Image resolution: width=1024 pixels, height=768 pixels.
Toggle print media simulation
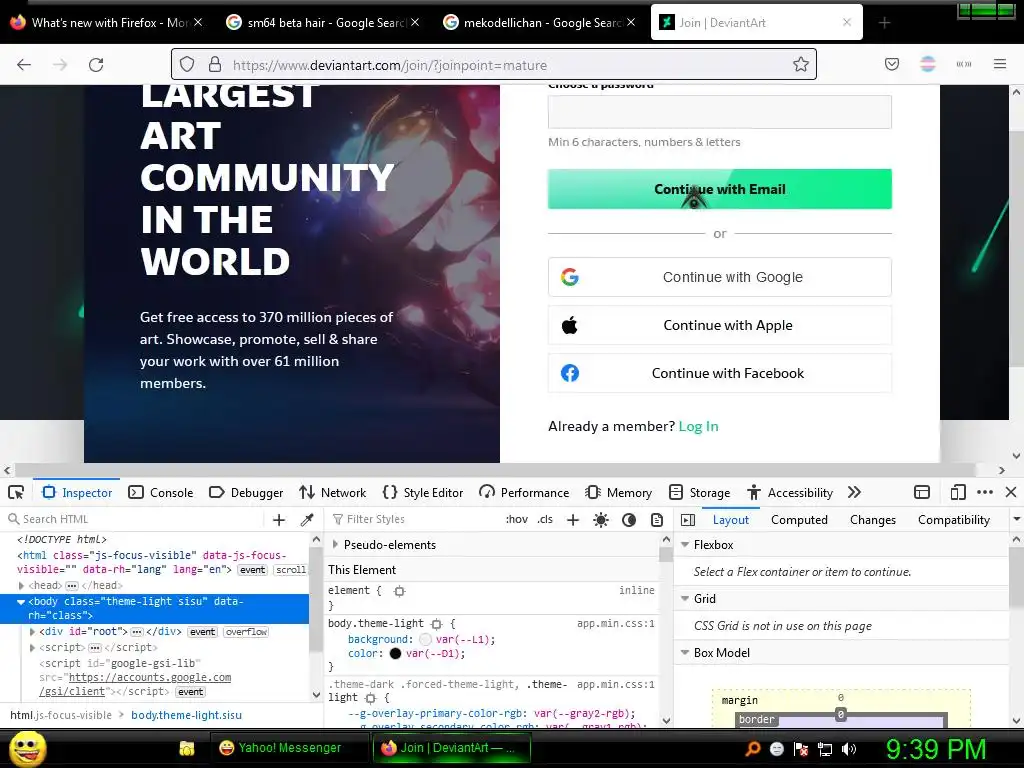click(657, 520)
